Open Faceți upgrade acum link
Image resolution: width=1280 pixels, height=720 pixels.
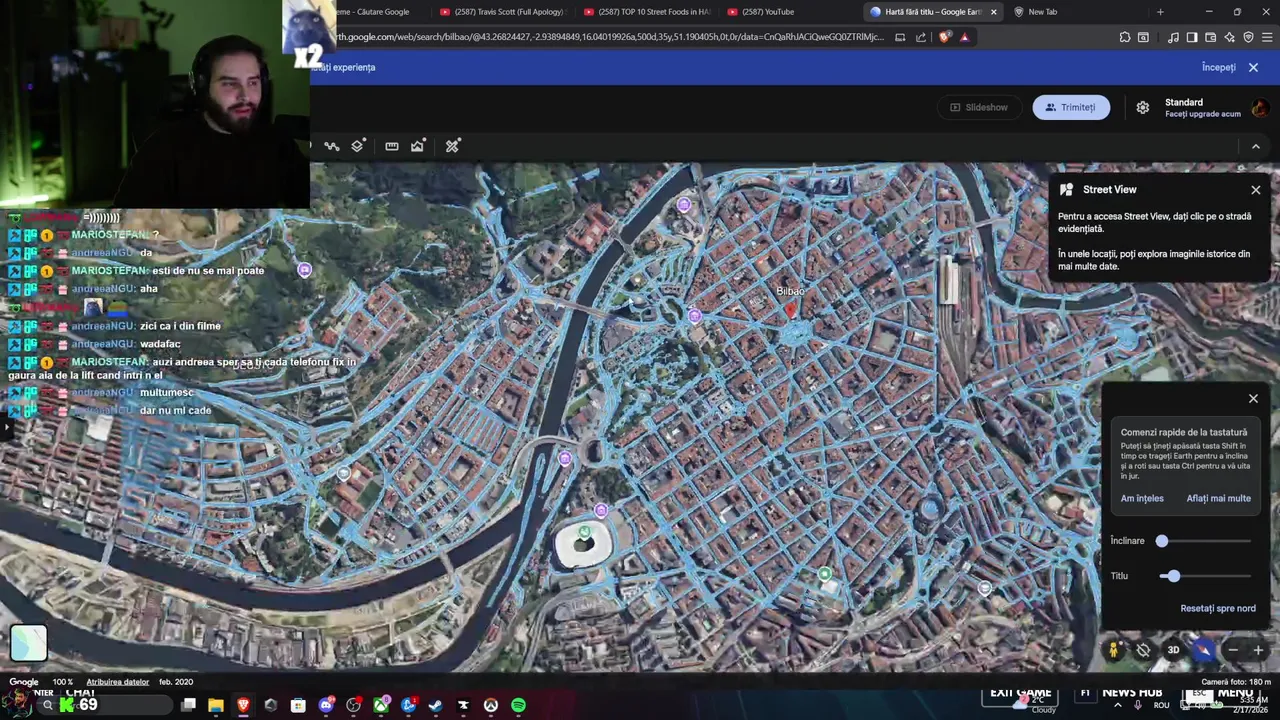tap(1202, 114)
